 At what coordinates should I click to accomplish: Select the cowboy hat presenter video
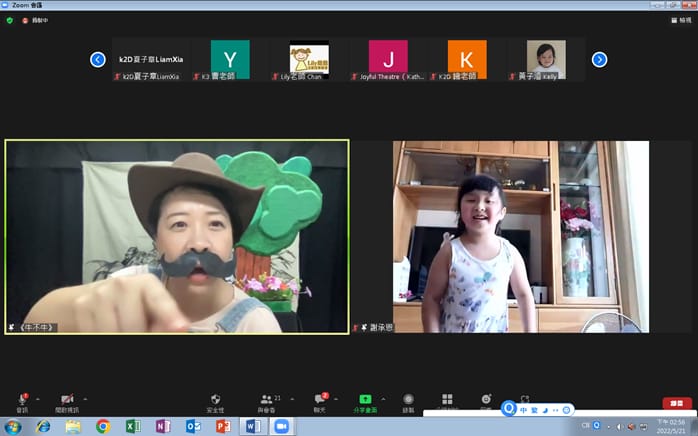pos(177,236)
